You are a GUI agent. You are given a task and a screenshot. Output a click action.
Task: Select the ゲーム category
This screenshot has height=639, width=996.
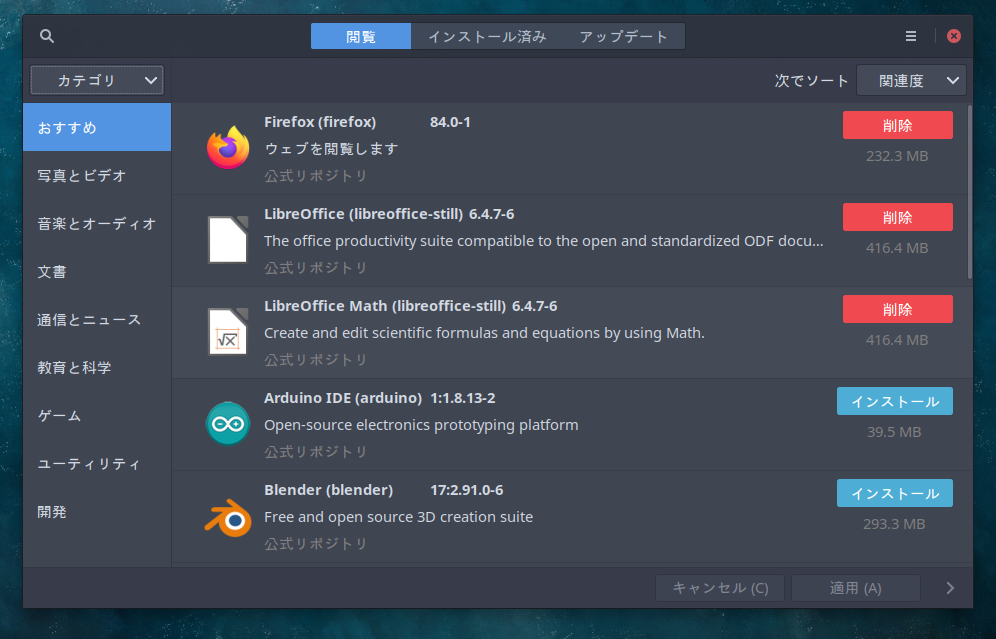tap(97, 415)
